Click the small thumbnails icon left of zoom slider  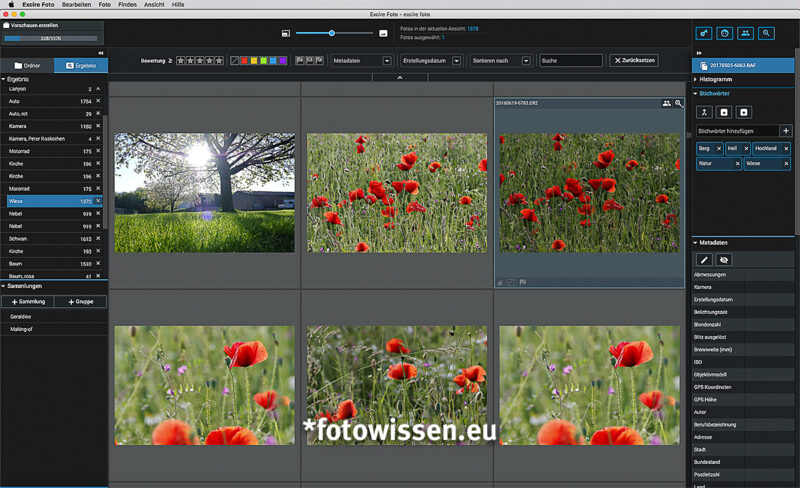click(x=286, y=33)
